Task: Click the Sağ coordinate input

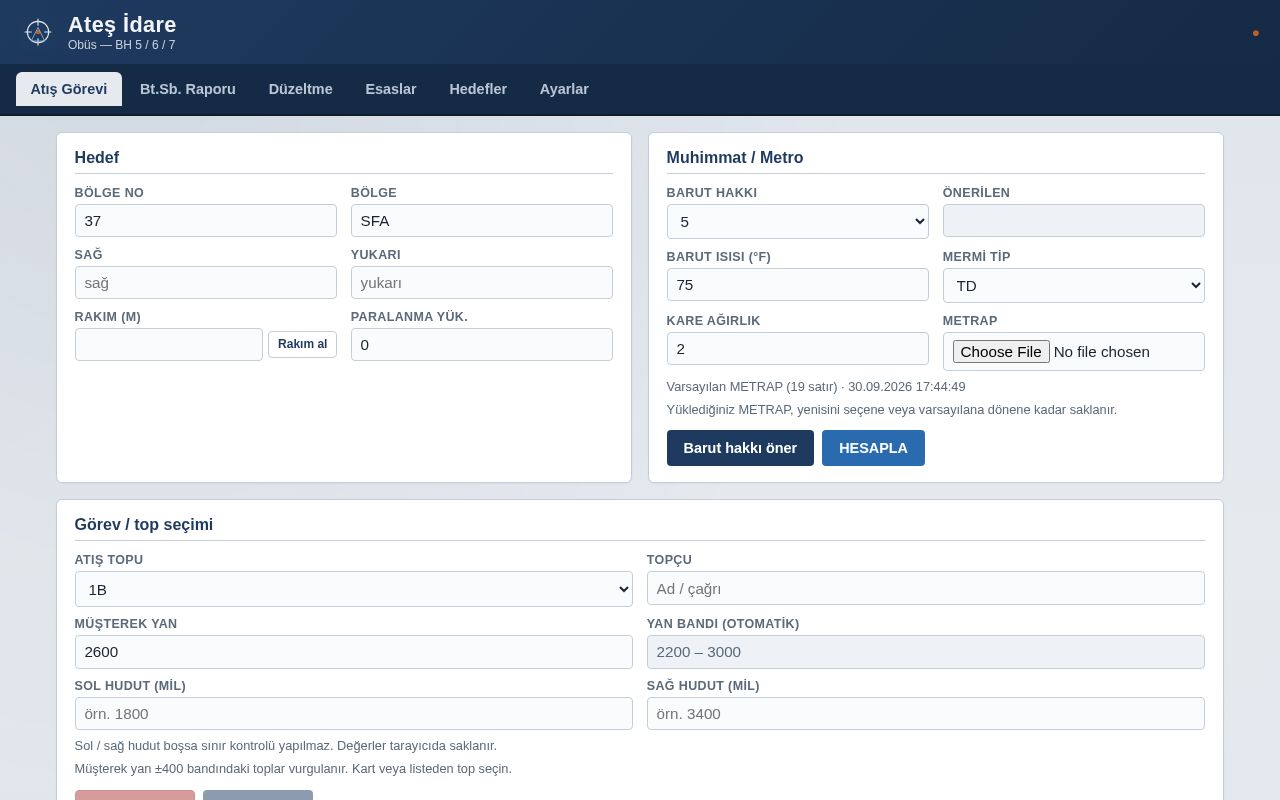Action: tap(205, 283)
